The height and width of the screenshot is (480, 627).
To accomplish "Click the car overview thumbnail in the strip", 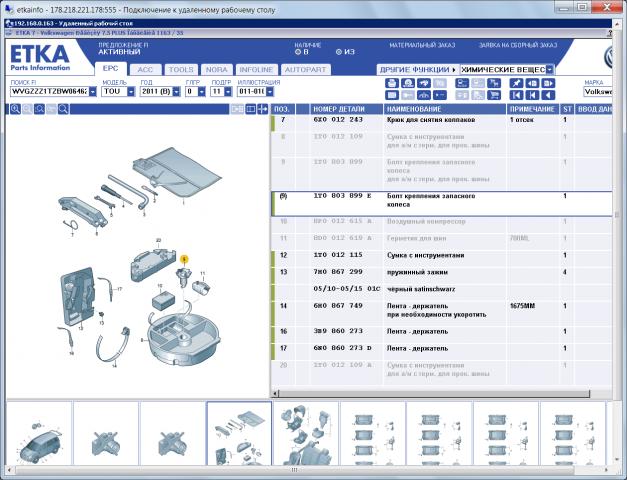I will click(x=39, y=434).
